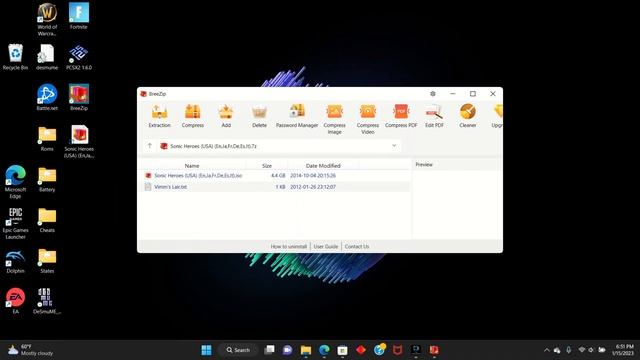640x360 pixels.
Task: Open File Explorer from taskbar
Action: 306,350
